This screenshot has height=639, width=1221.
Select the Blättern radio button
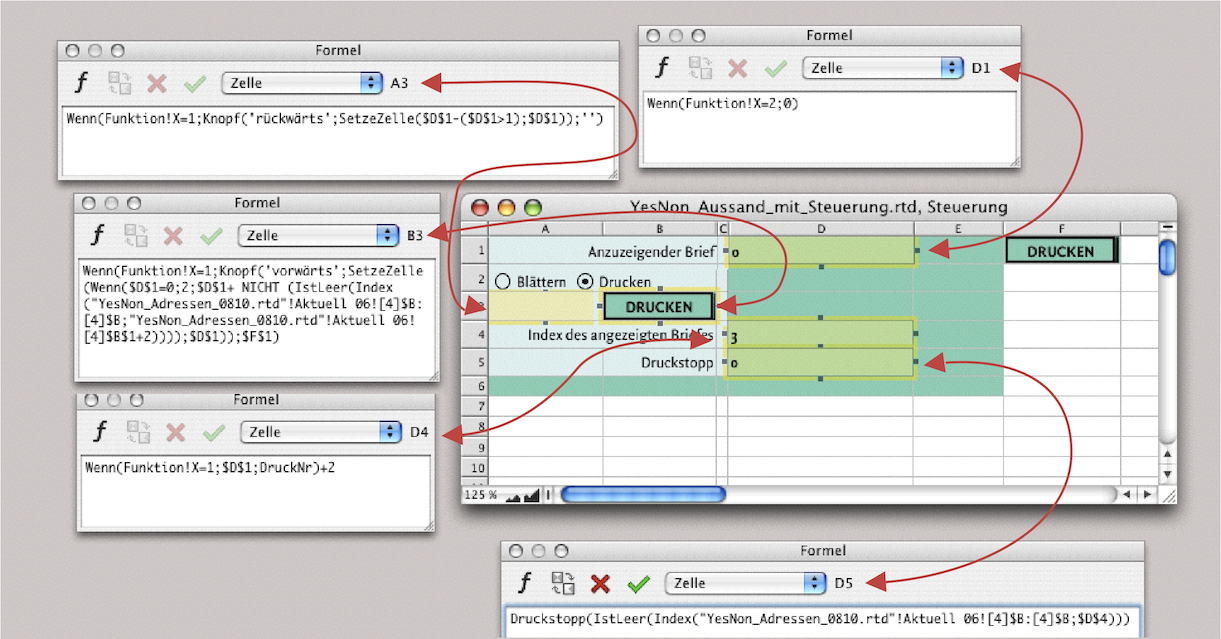click(502, 282)
